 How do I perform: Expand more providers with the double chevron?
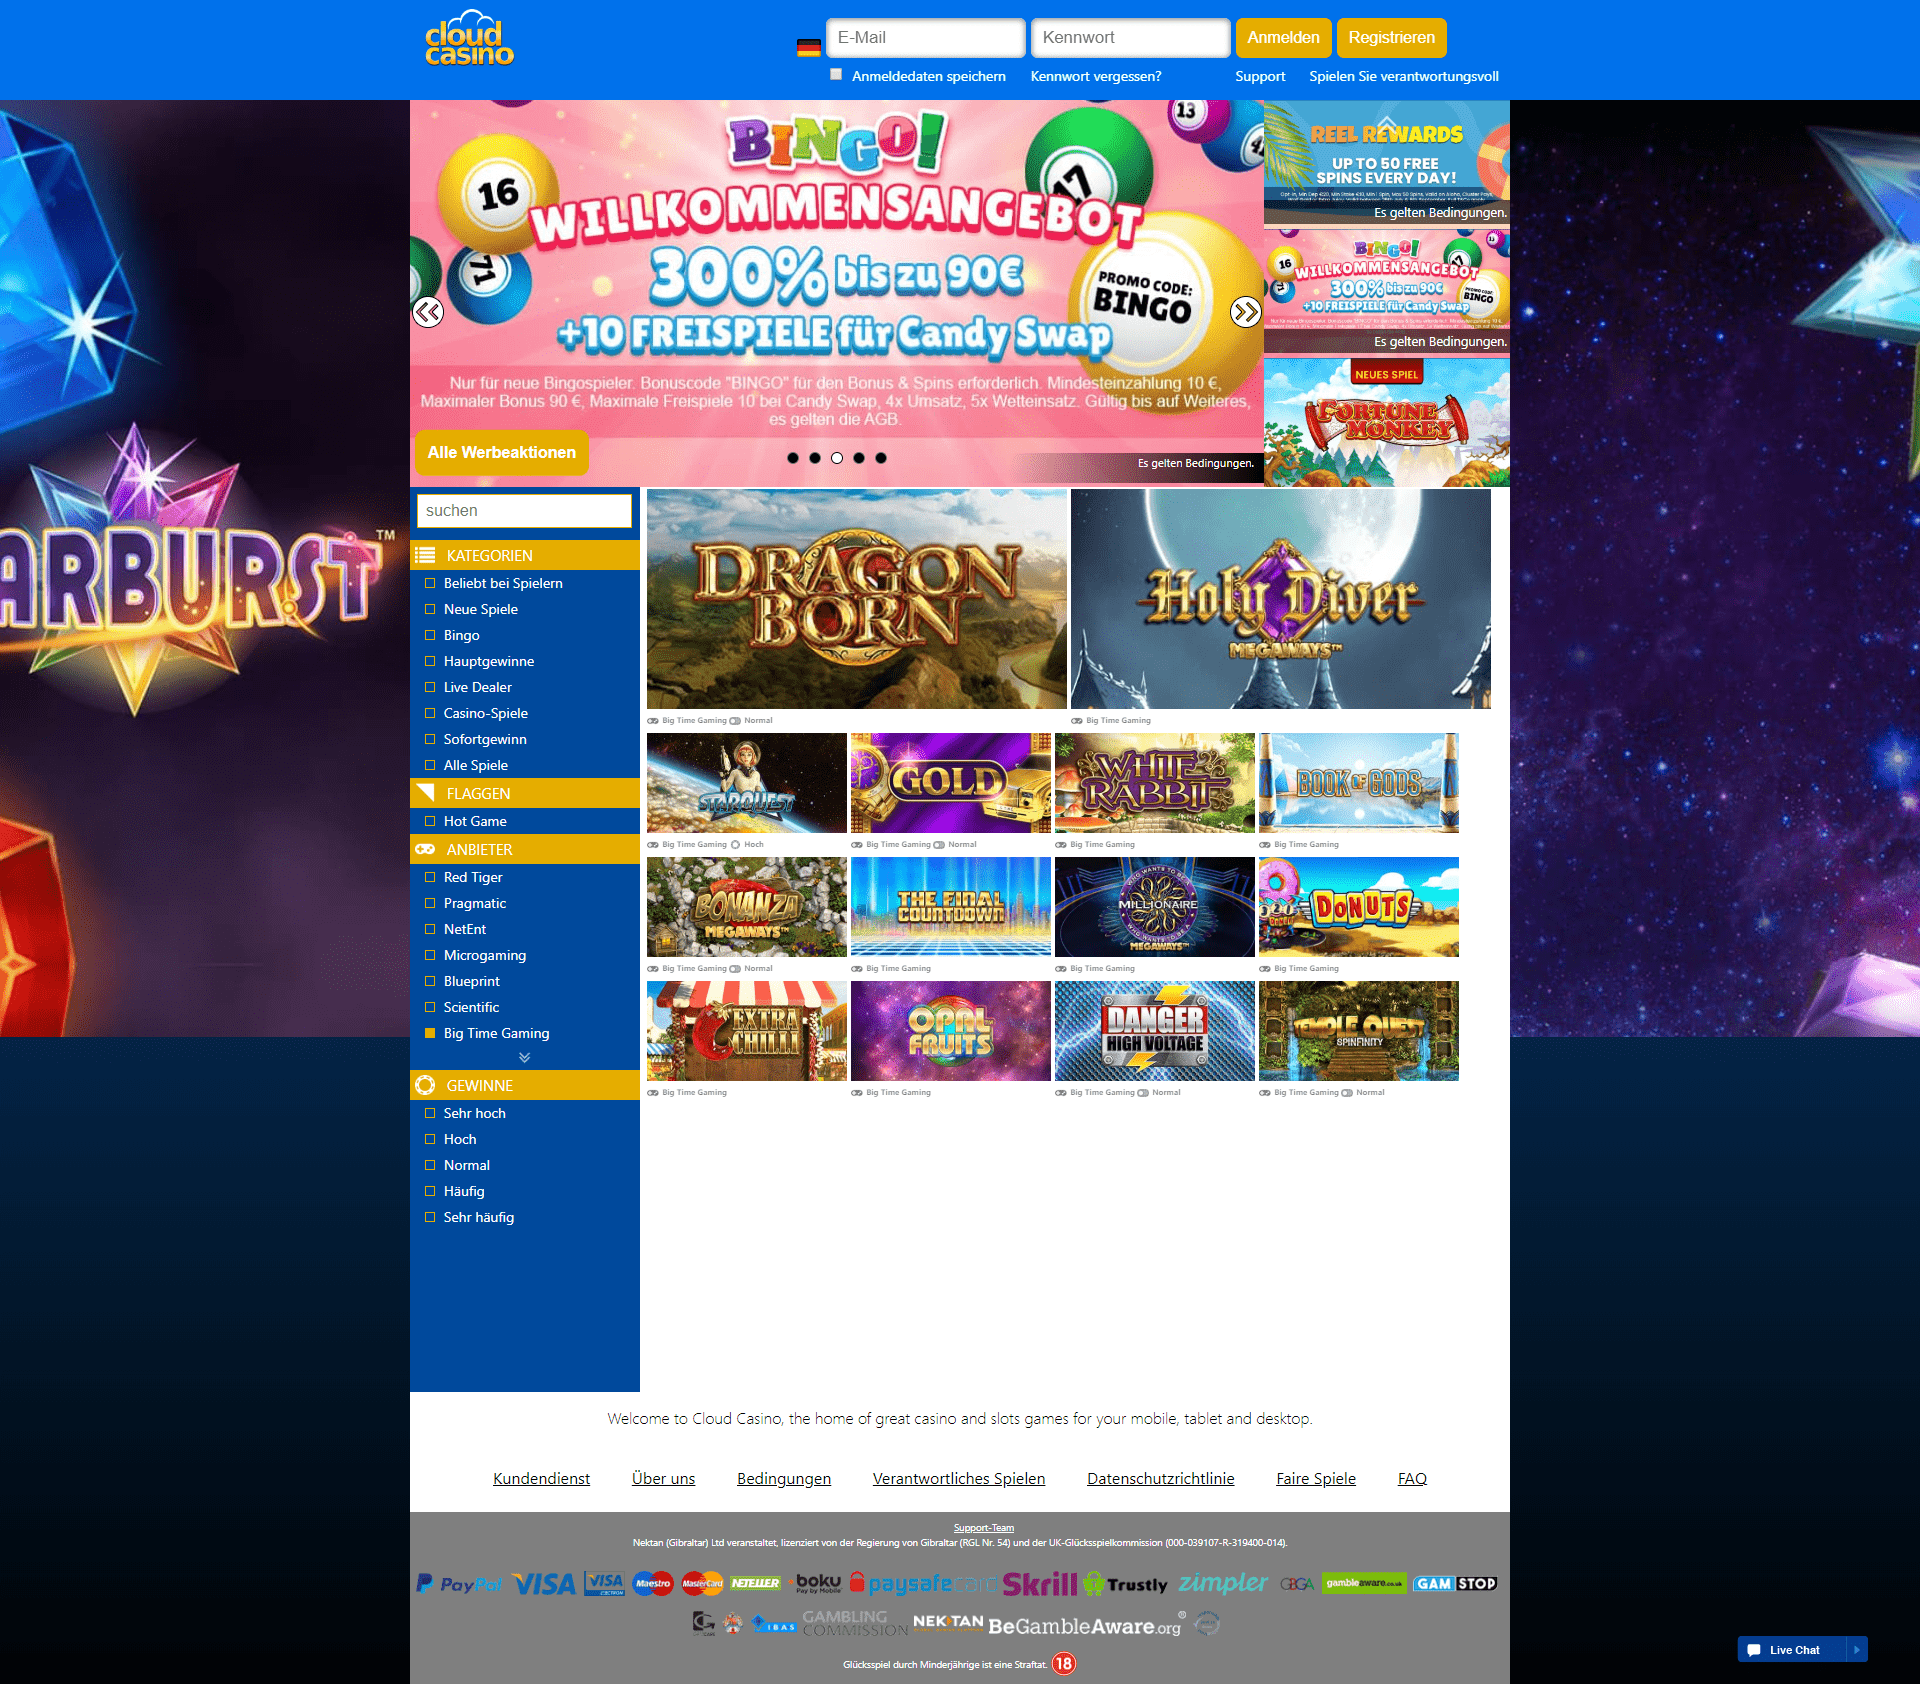pos(524,1057)
